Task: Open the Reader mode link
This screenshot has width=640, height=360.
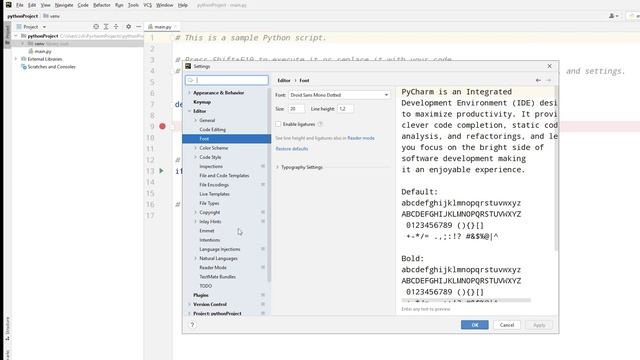Action: pos(361,138)
